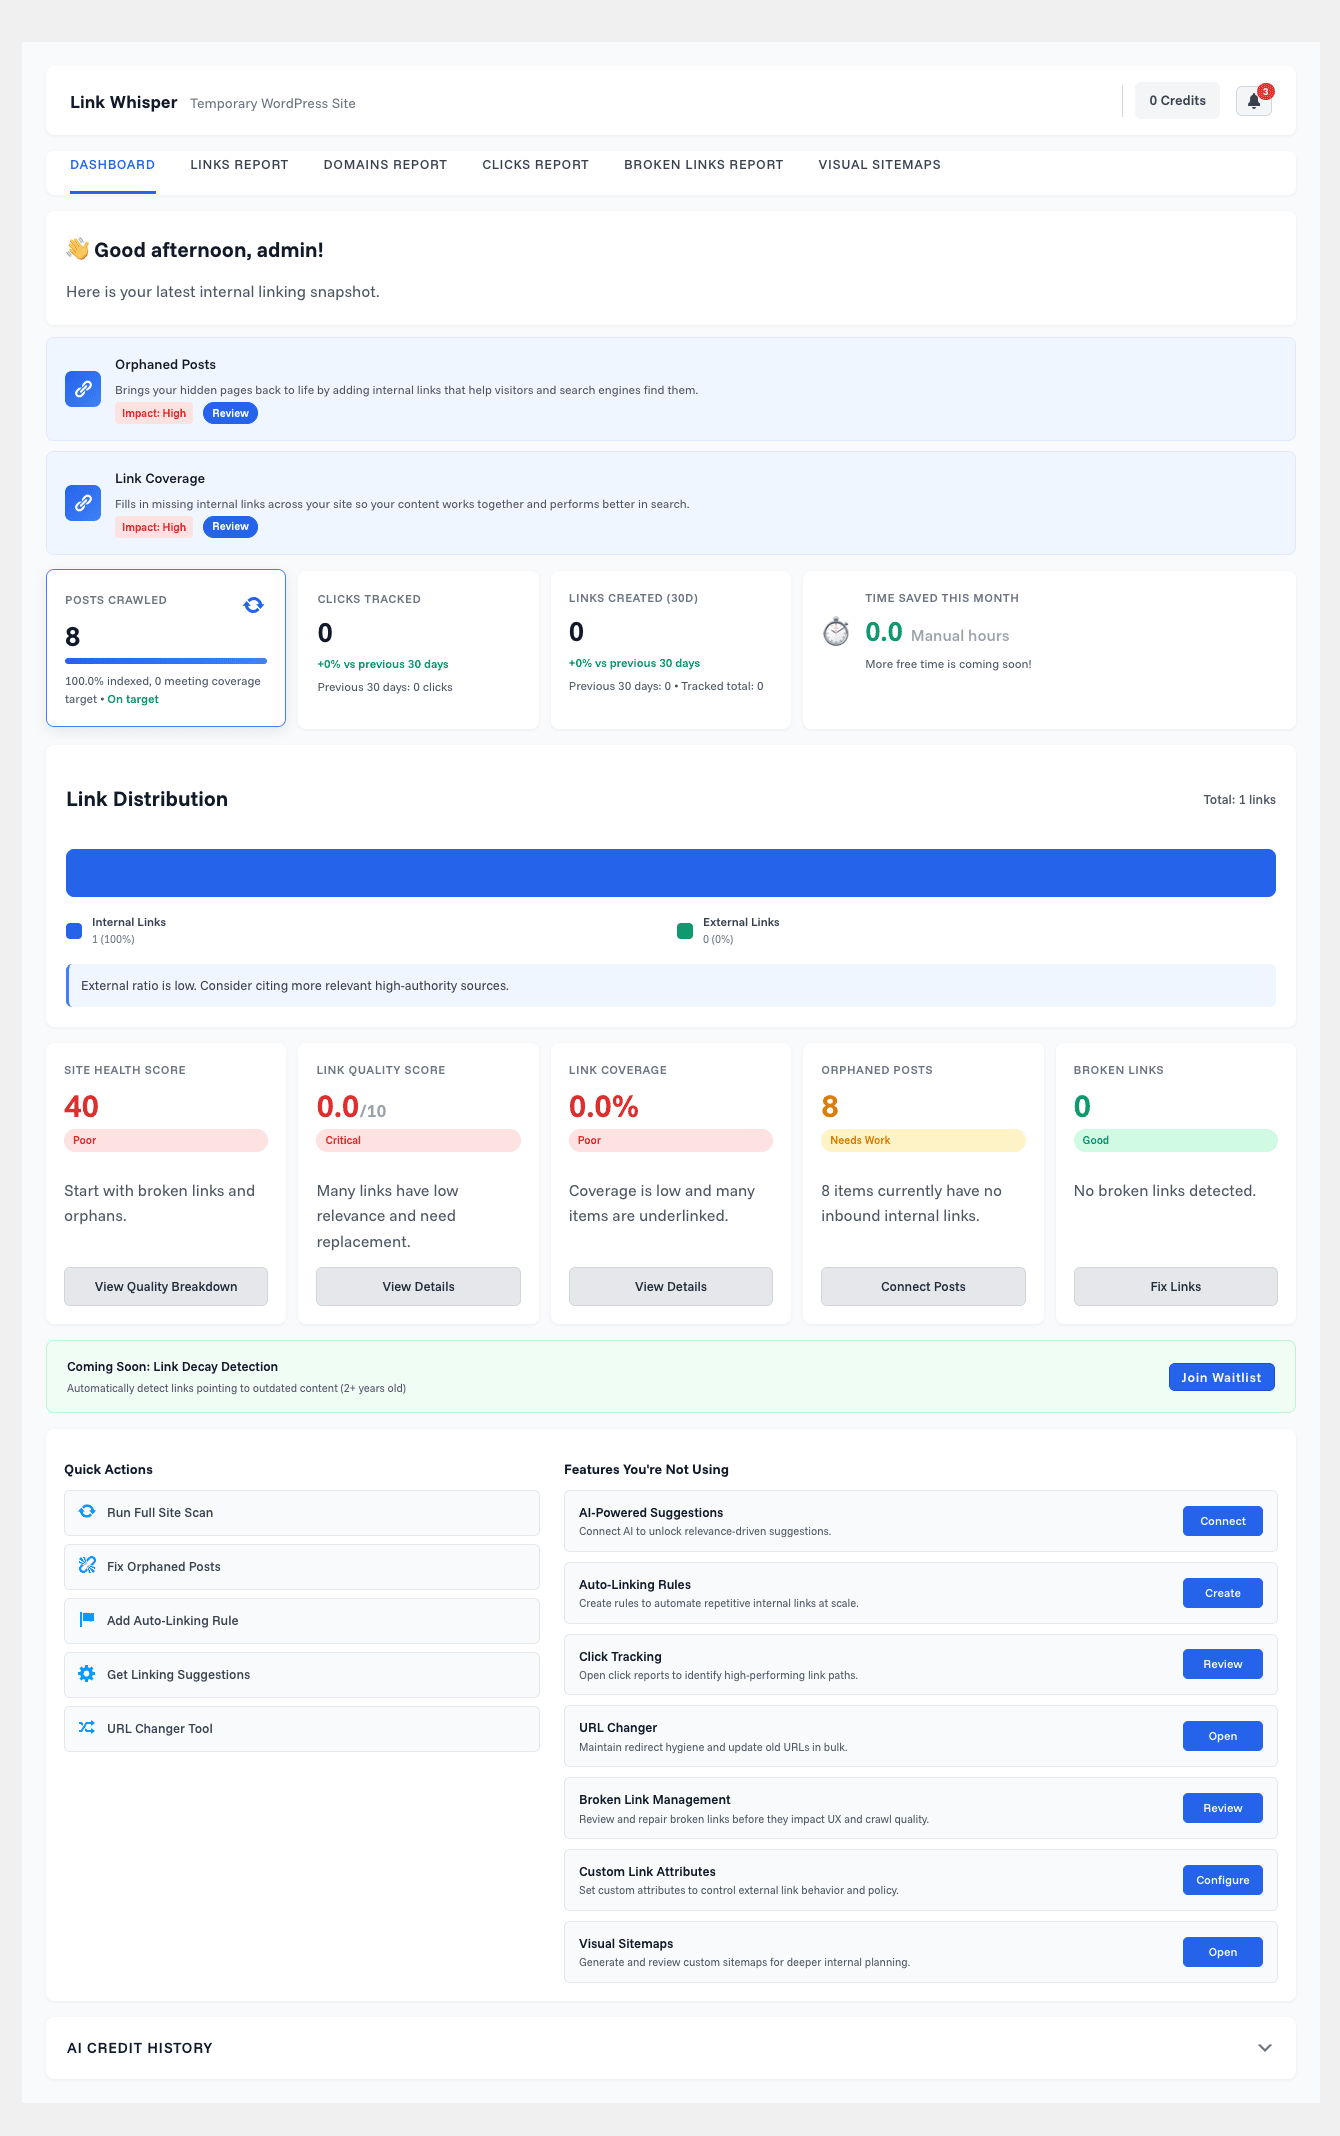Screen dimensions: 1340x2136
Task: Click the Internal Links blue legend swatch
Action: click(x=74, y=931)
